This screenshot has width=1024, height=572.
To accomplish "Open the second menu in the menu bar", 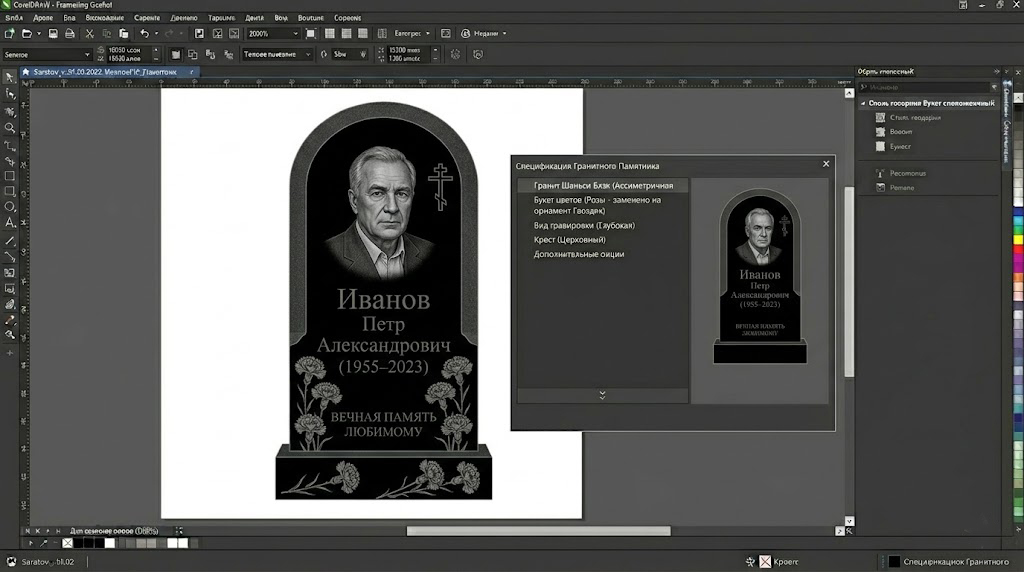I will tap(43, 18).
